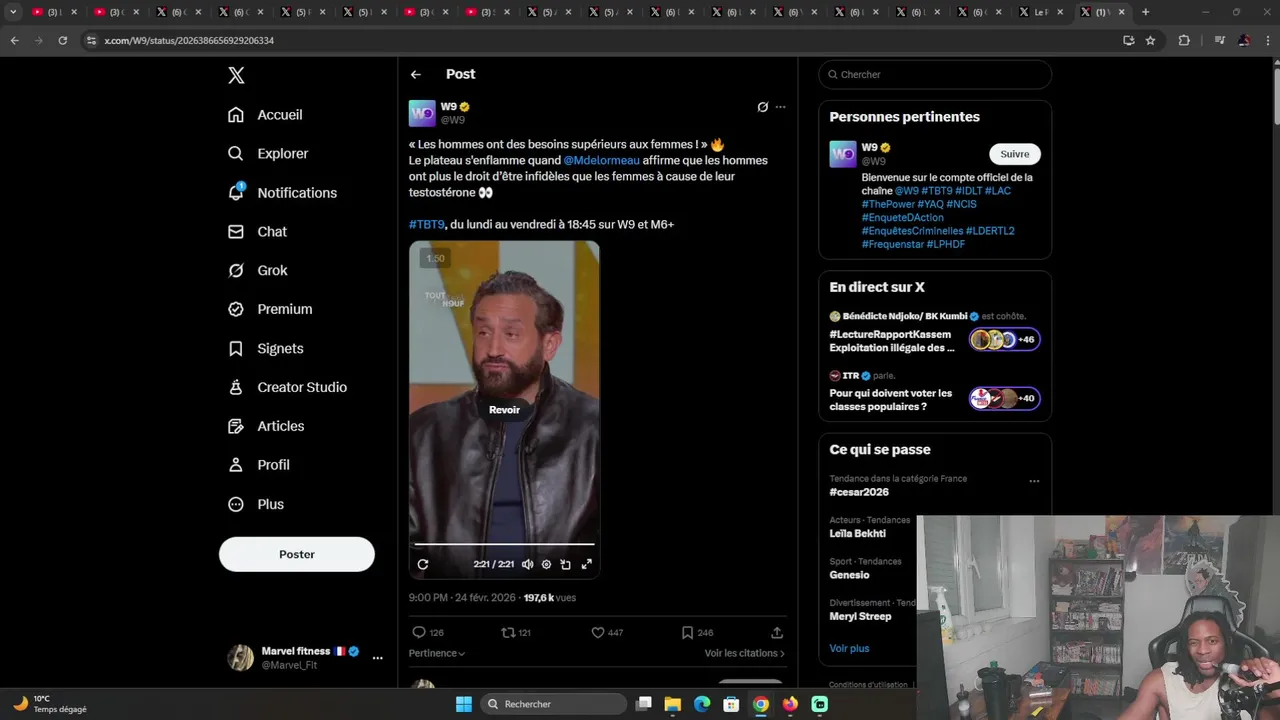Click the video progress bar
Screen dimensions: 1280x720
pyautogui.click(x=504, y=545)
